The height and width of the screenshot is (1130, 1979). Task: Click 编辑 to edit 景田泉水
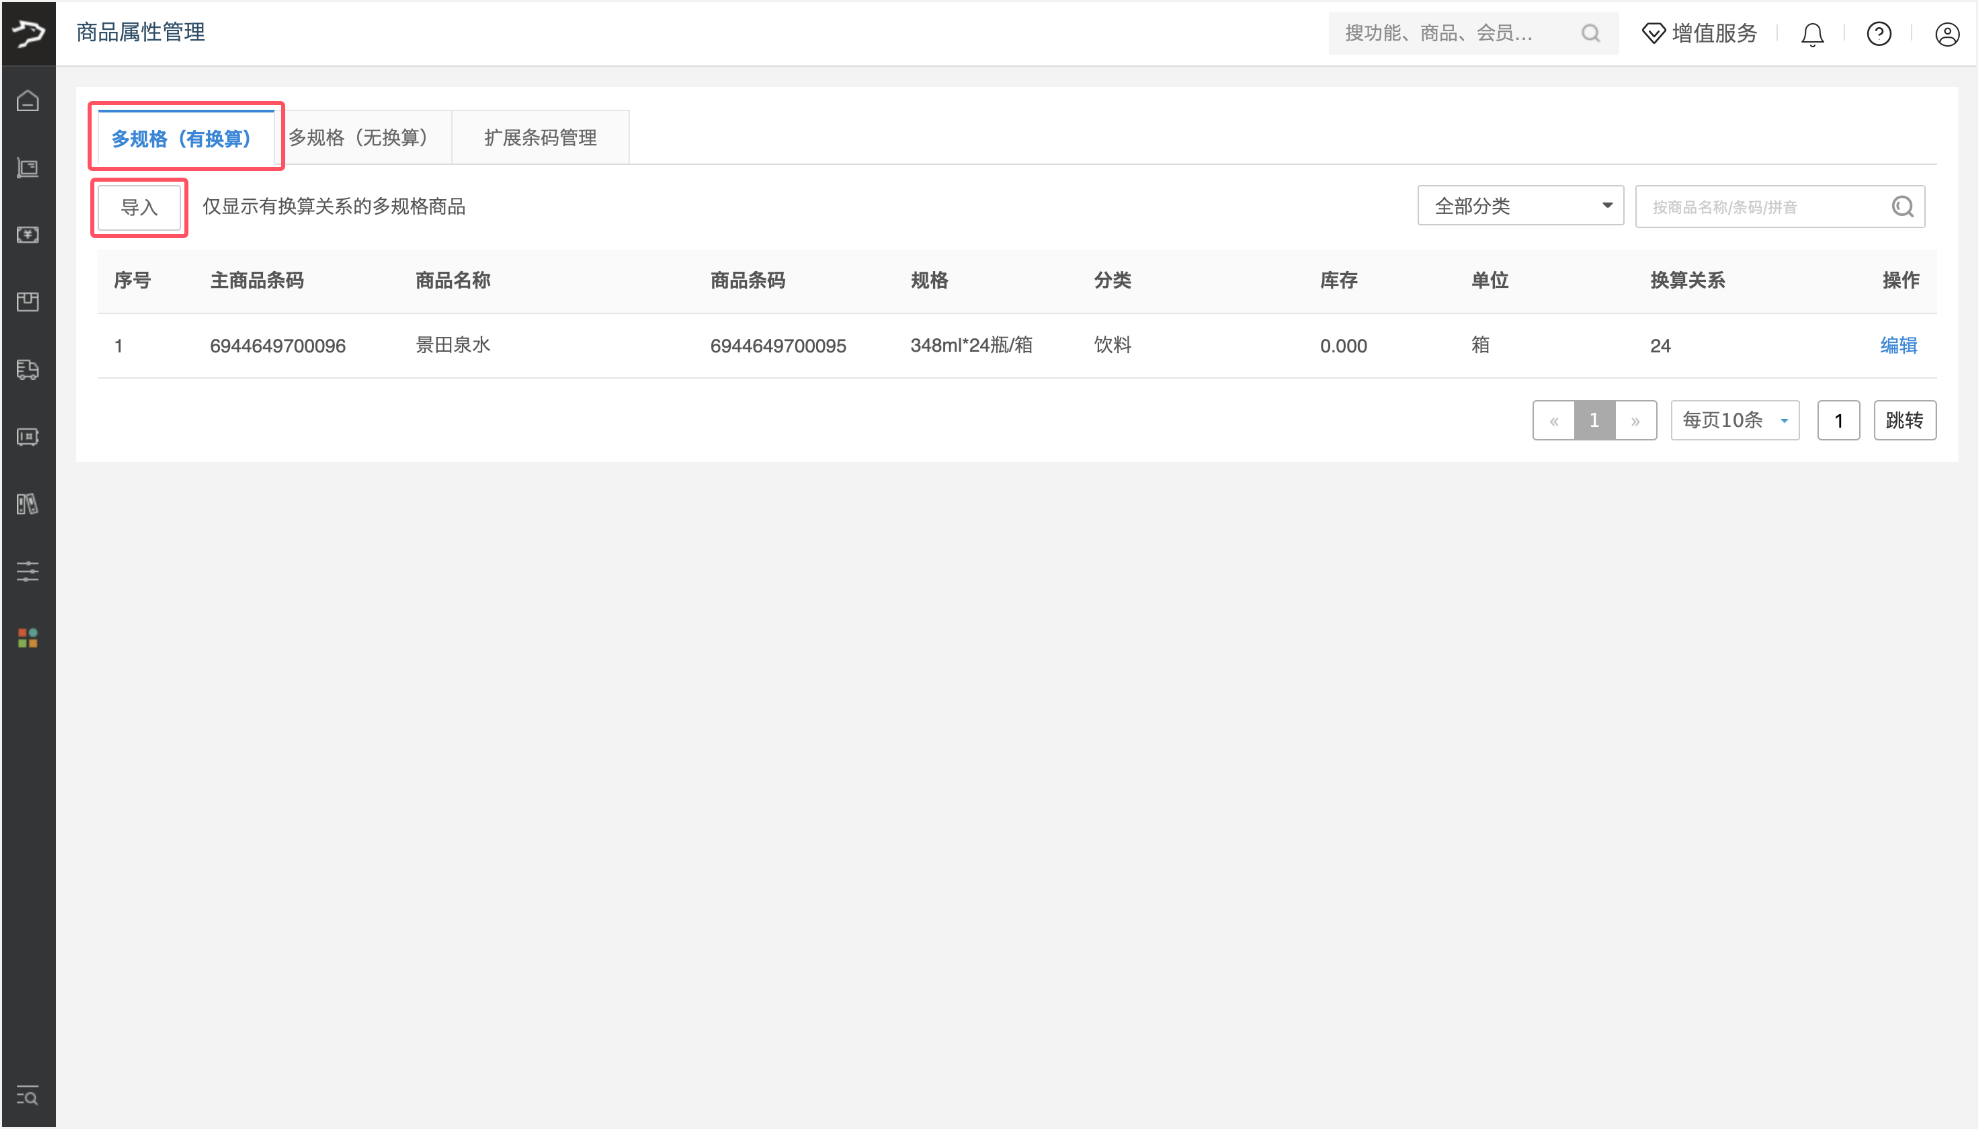click(1897, 345)
